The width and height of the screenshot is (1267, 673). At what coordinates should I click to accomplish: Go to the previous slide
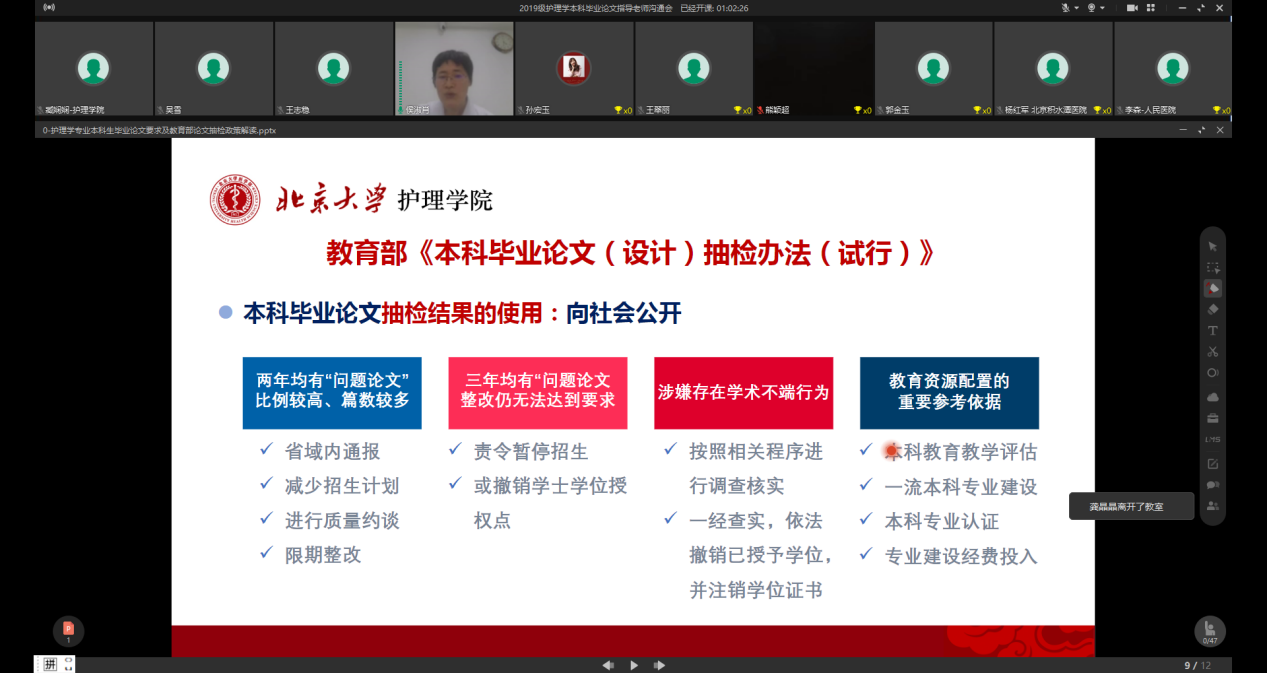[608, 665]
